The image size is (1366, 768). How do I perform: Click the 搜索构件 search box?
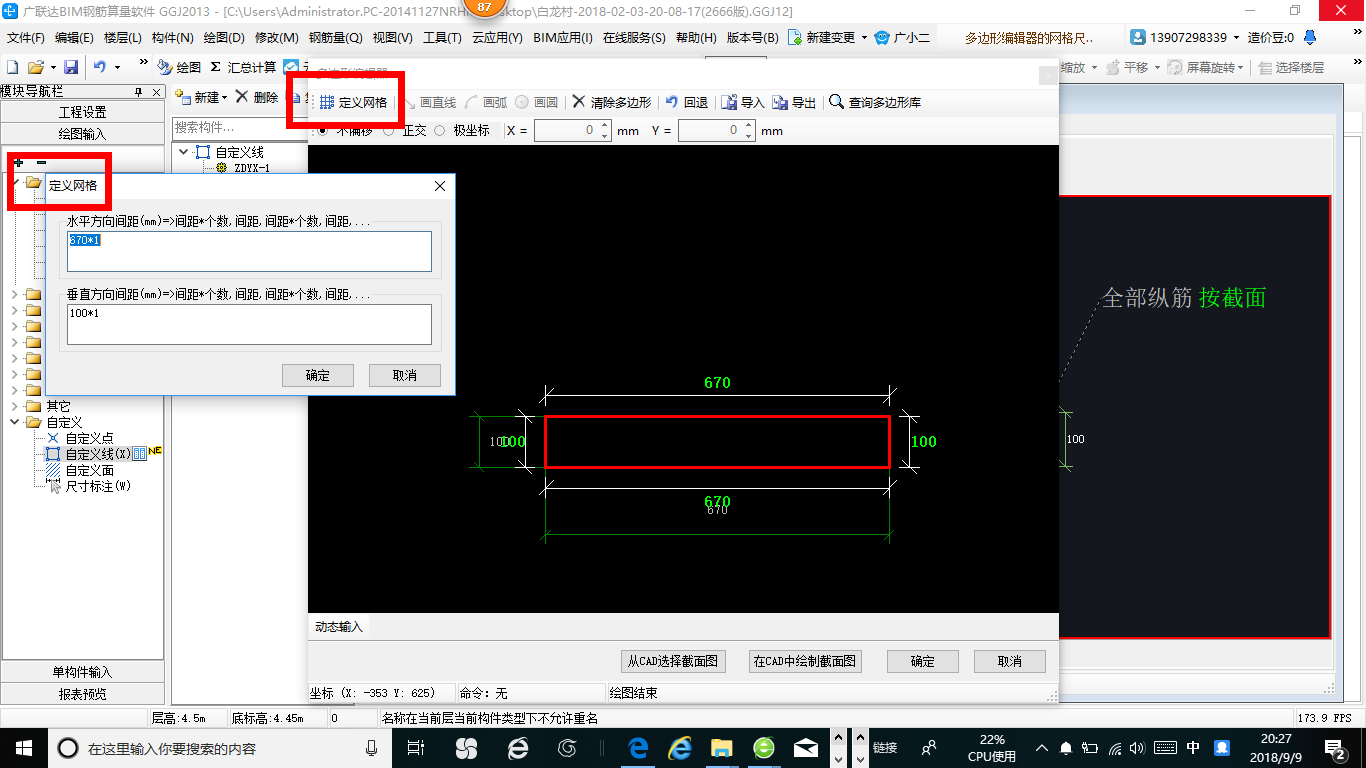click(x=239, y=127)
